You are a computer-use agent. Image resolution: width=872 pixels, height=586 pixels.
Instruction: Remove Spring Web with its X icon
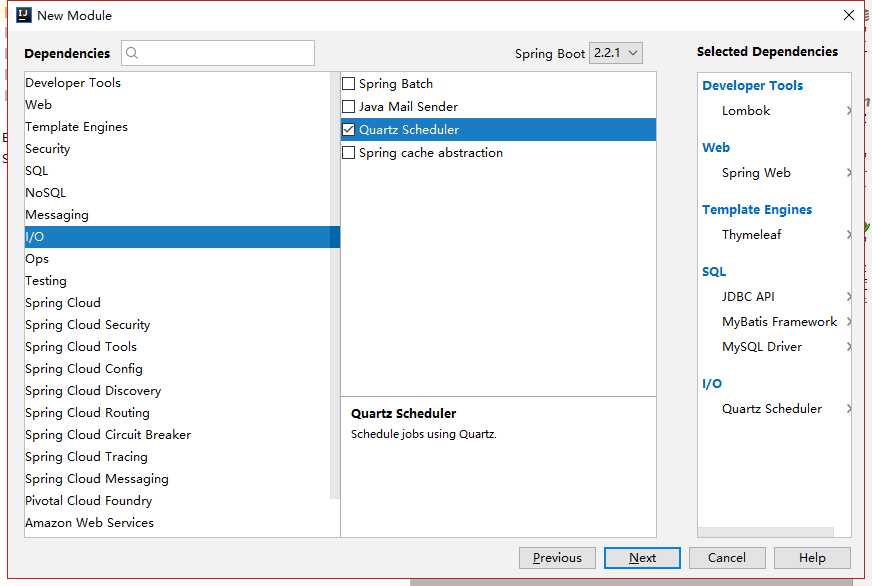point(849,173)
